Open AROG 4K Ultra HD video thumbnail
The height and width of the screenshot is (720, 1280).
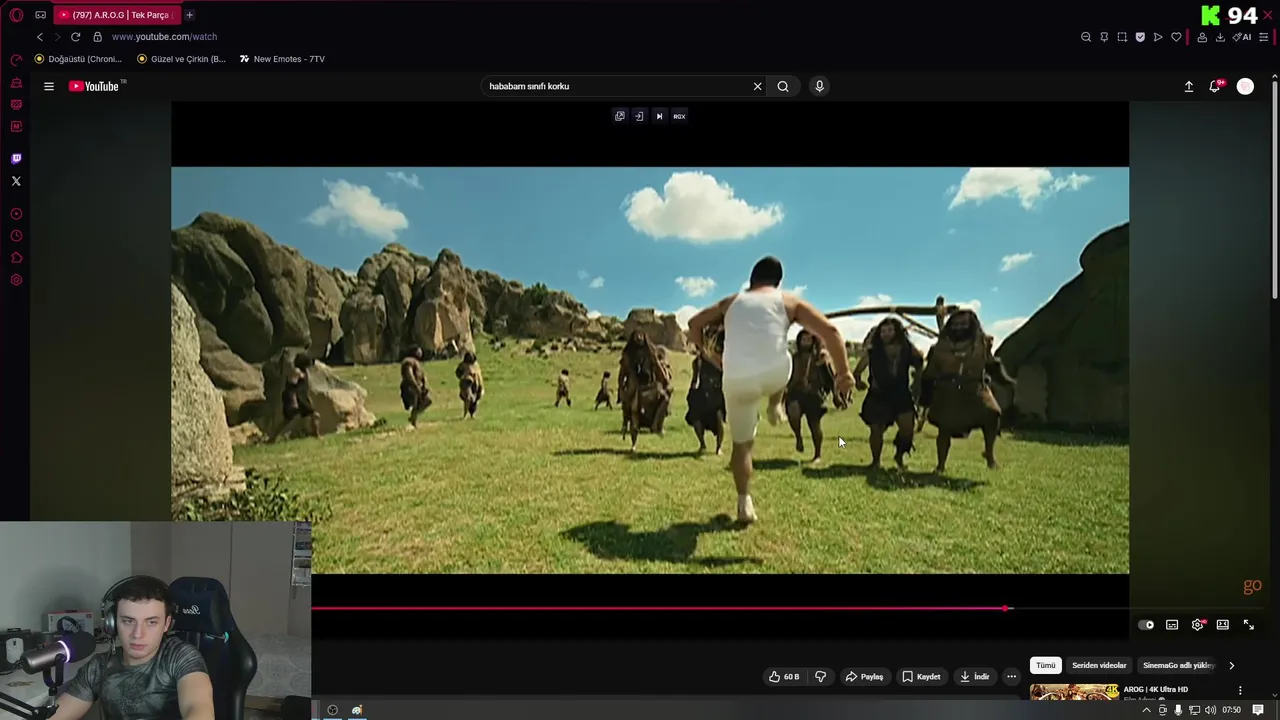point(1075,692)
